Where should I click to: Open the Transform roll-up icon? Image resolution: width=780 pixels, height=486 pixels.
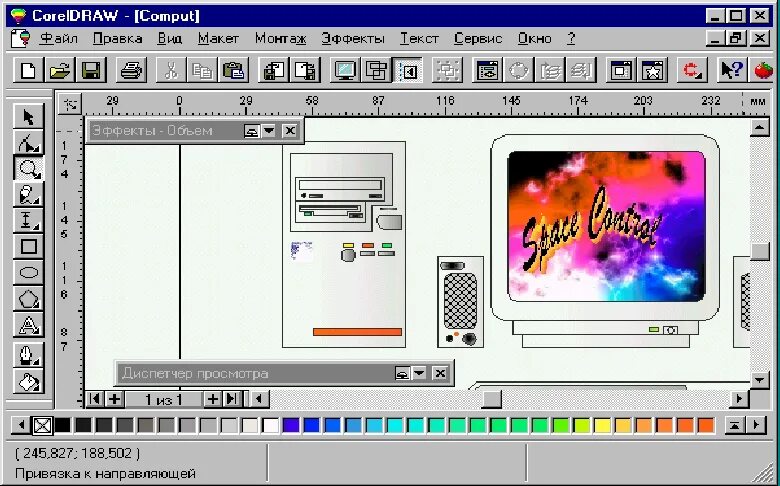click(x=487, y=70)
